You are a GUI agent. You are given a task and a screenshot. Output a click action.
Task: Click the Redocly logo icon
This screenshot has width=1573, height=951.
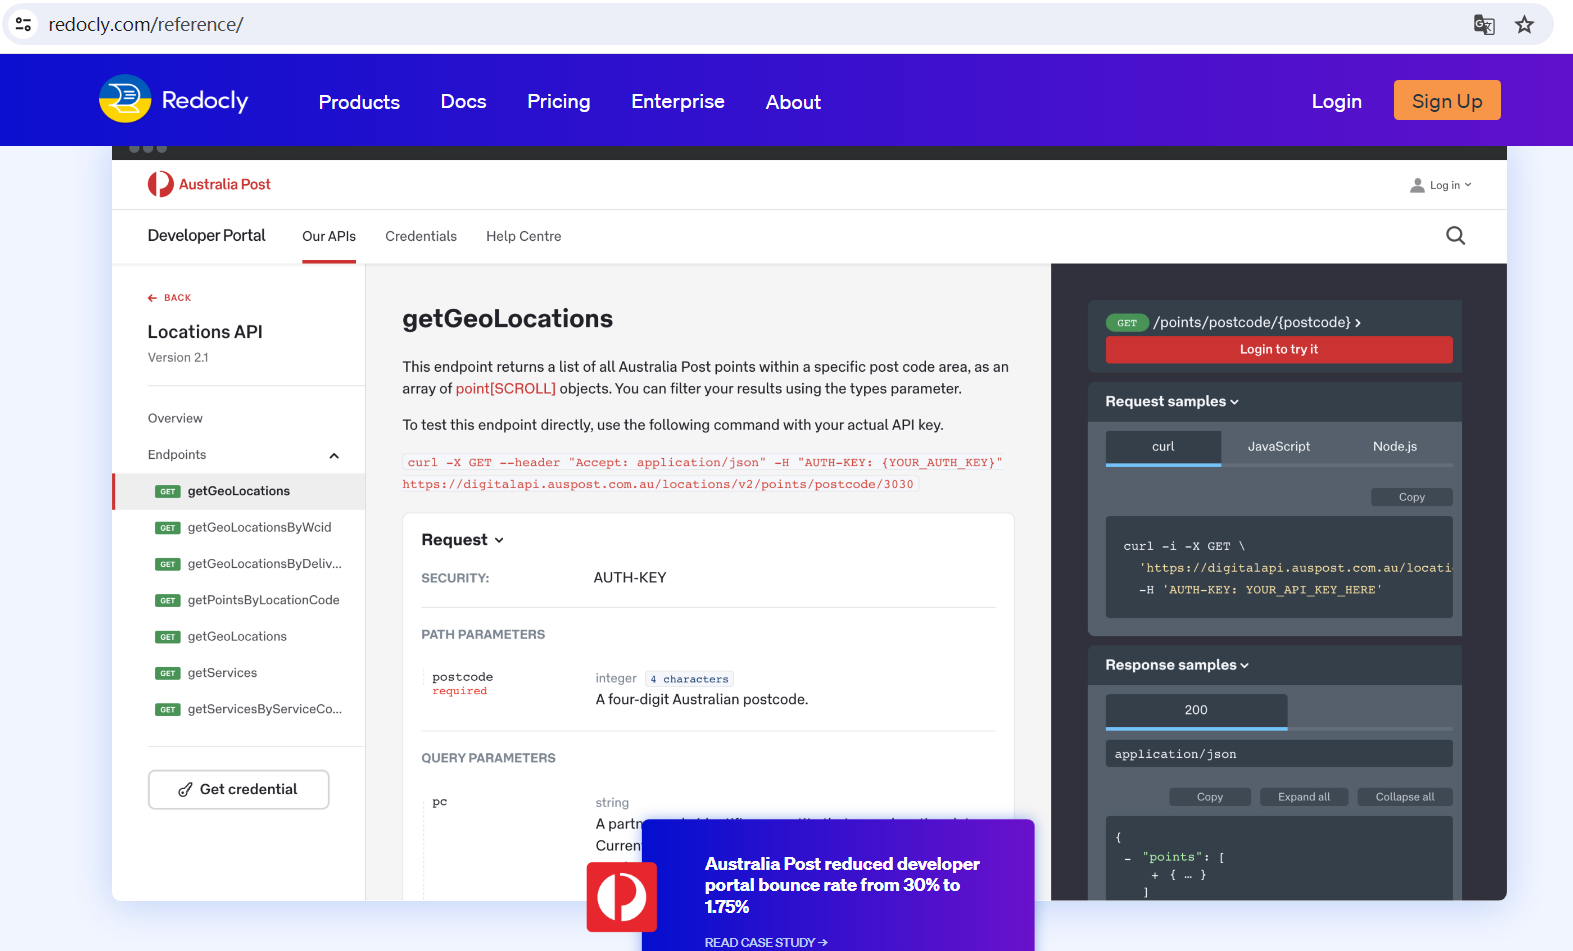tap(125, 99)
